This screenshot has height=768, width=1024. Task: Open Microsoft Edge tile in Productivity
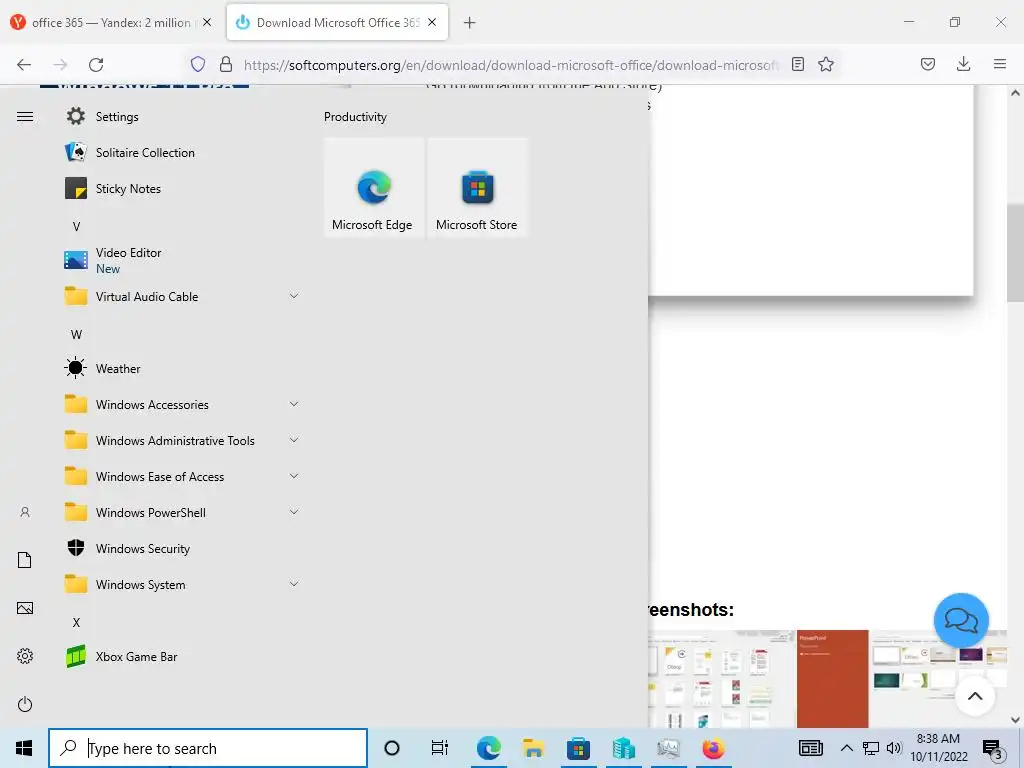click(x=374, y=187)
